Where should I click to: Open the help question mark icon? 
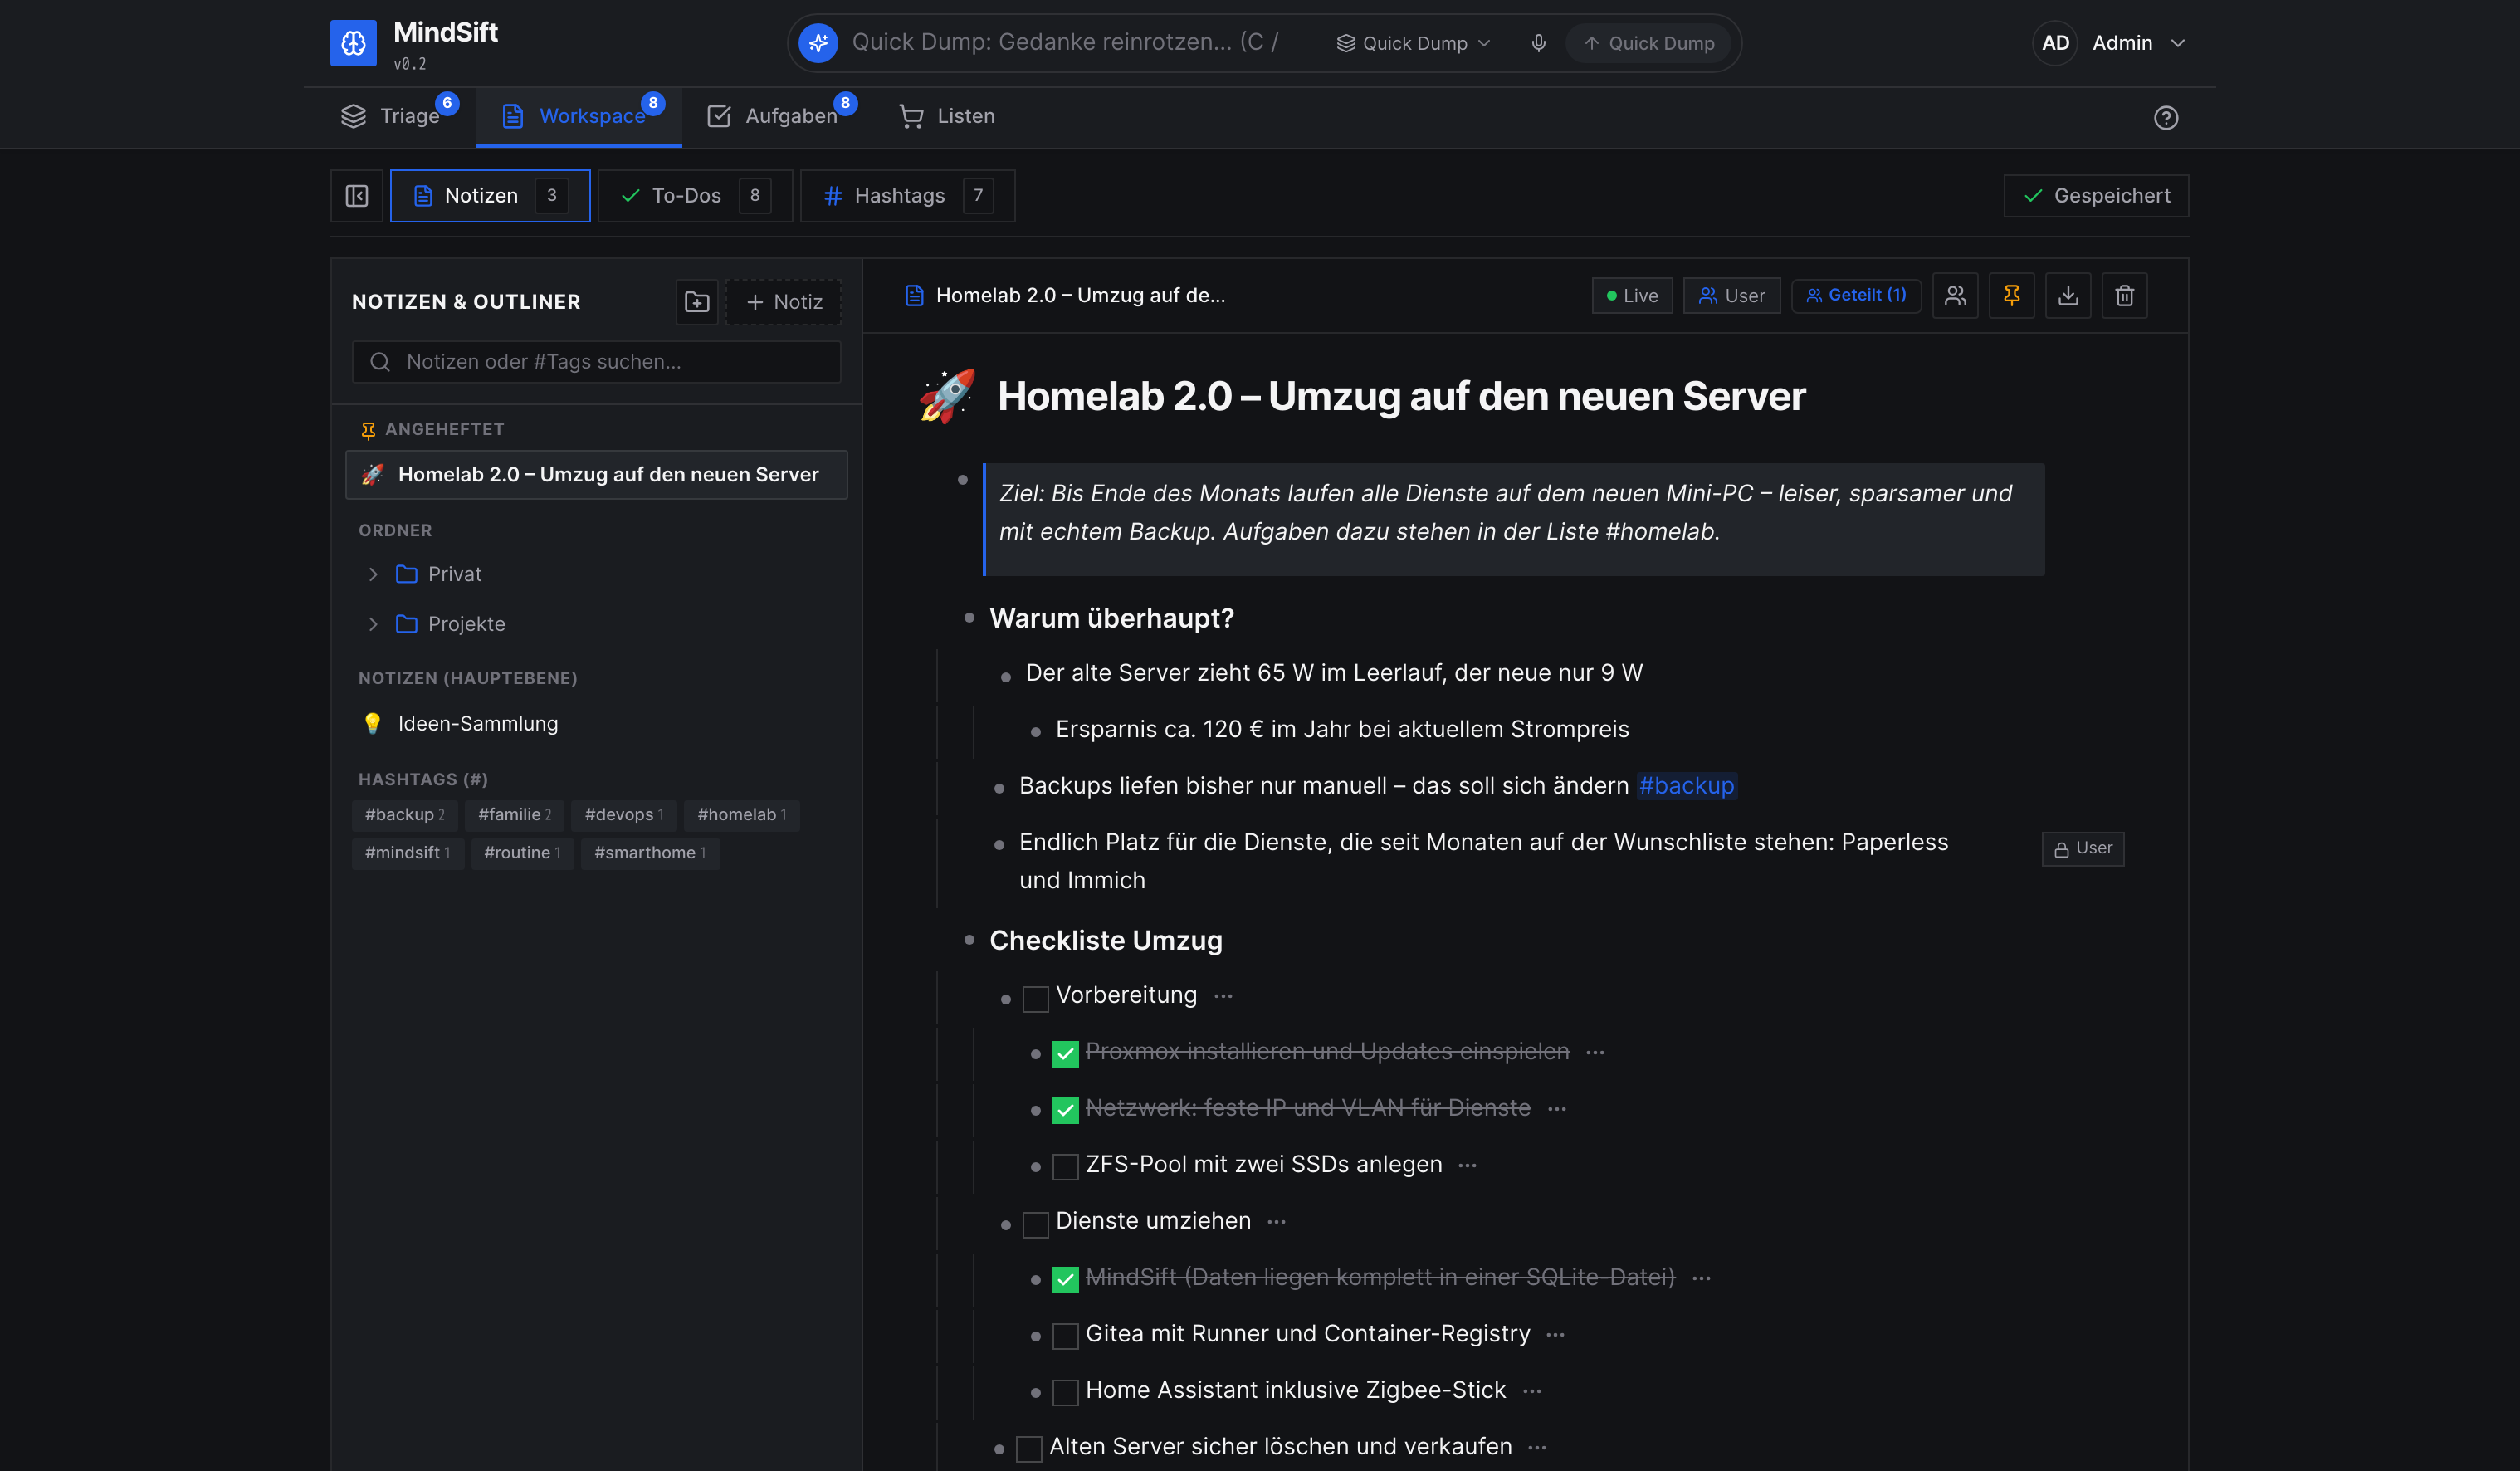[2166, 118]
